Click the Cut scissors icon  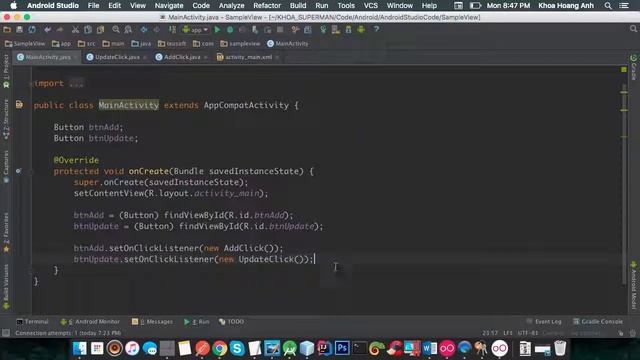coord(75,29)
